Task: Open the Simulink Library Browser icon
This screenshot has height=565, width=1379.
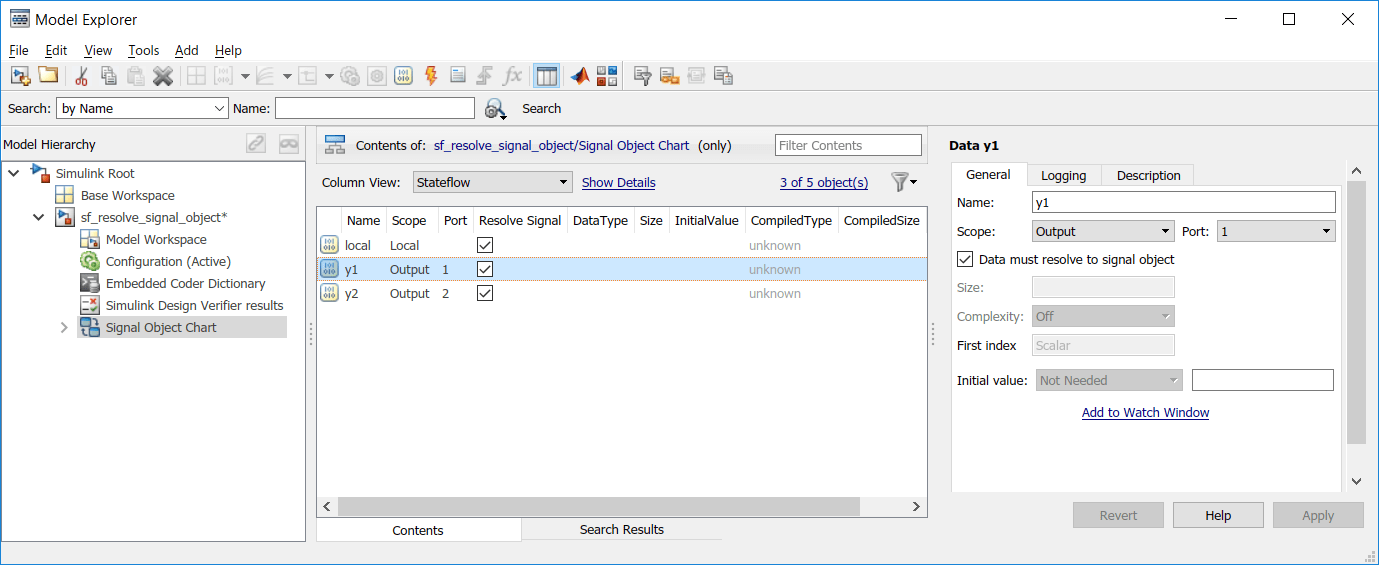Action: coord(607,76)
